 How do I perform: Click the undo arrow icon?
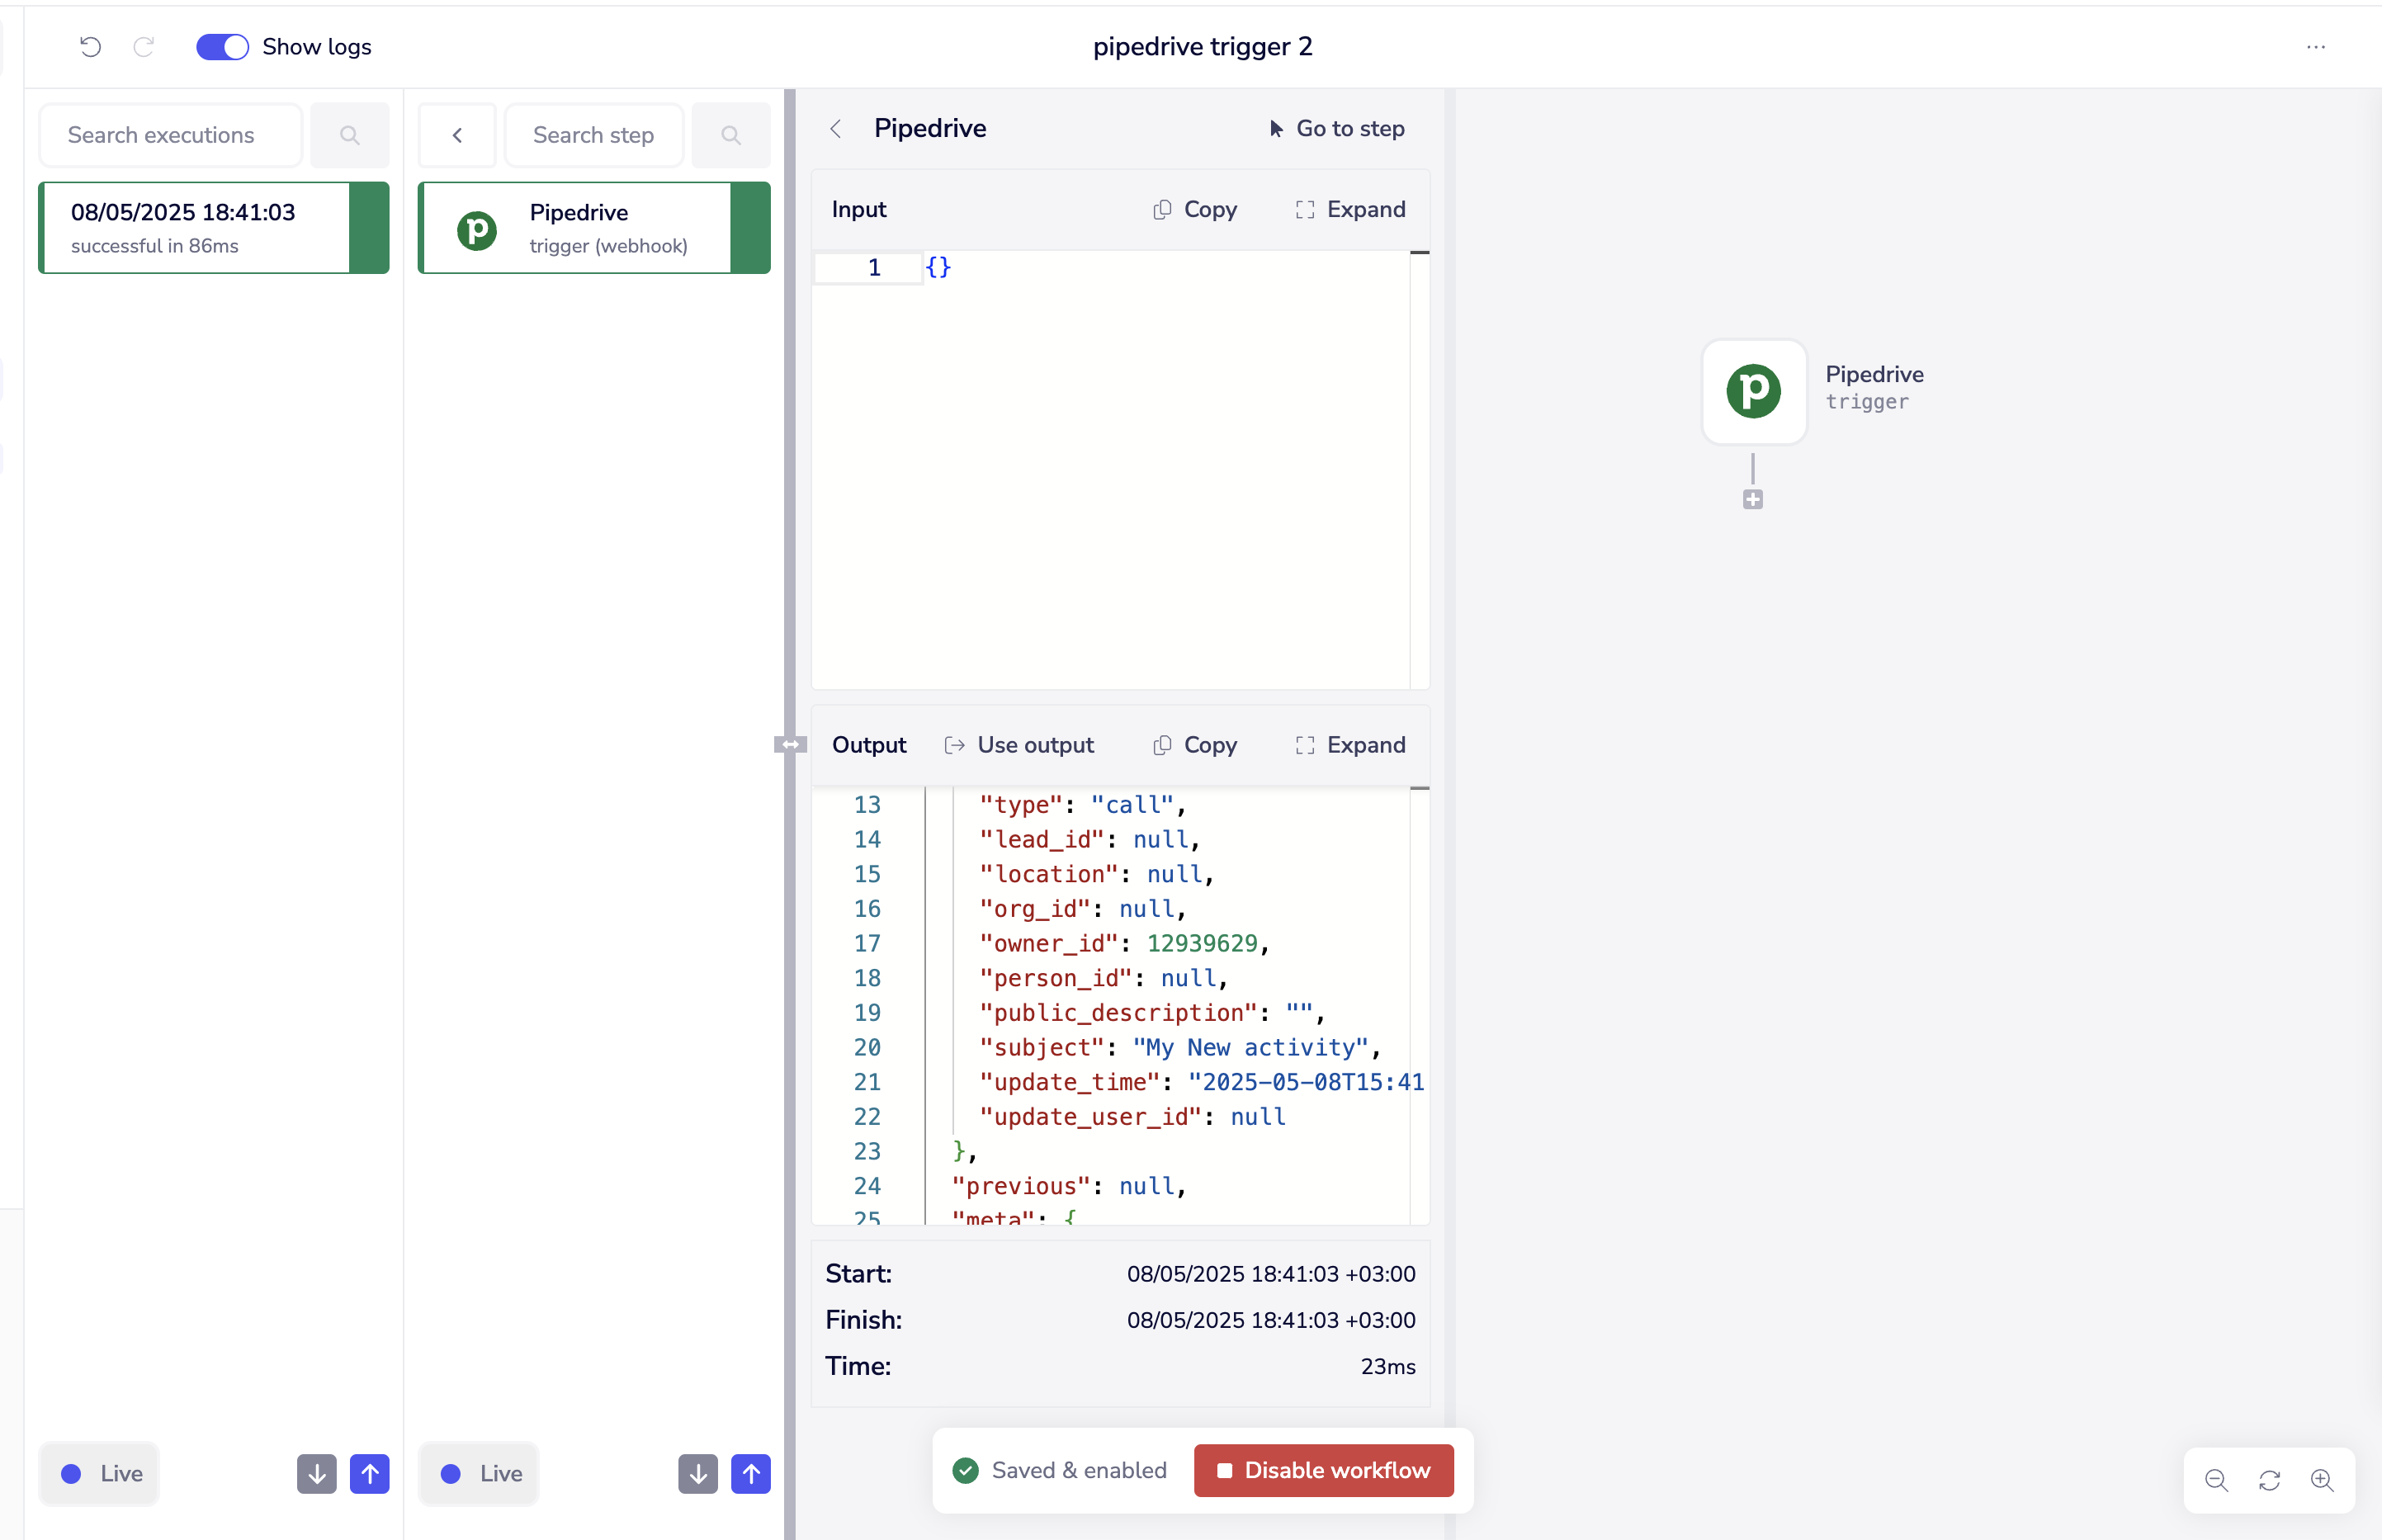[90, 47]
